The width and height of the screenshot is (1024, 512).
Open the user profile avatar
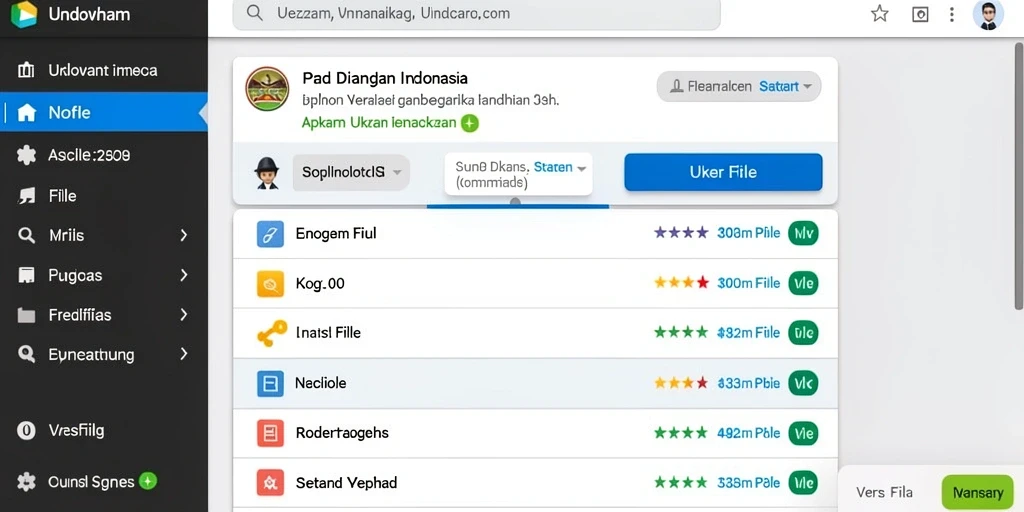(988, 14)
